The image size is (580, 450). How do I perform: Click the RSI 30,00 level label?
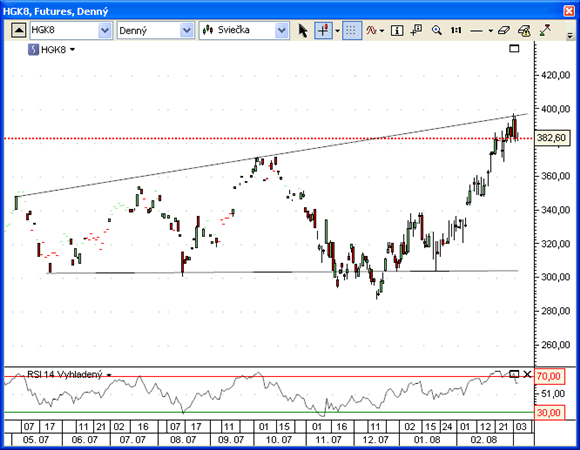549,413
